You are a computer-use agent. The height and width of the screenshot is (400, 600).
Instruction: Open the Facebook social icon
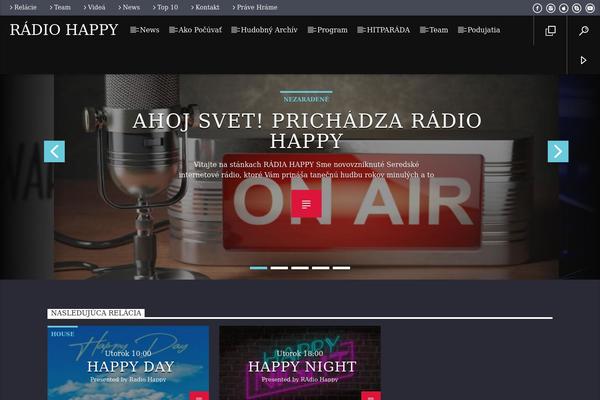coord(537,8)
